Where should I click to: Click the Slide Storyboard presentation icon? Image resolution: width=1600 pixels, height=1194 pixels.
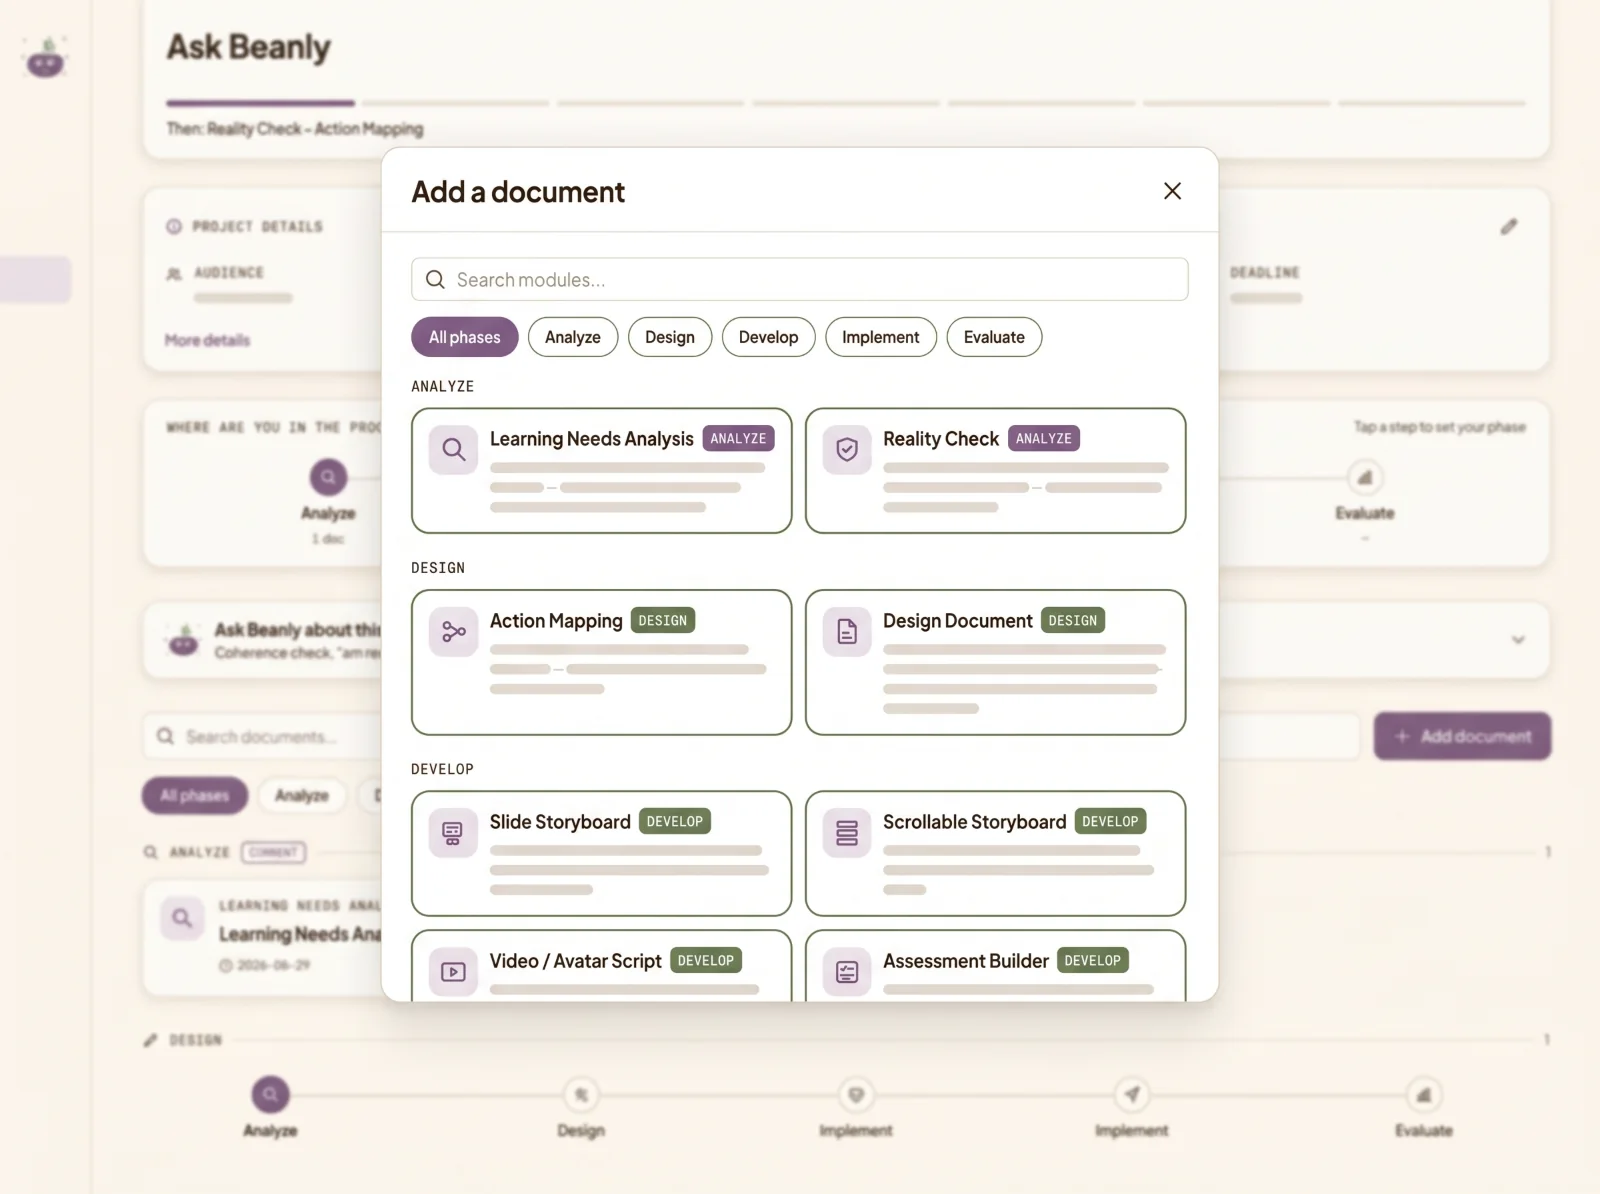[x=453, y=833]
